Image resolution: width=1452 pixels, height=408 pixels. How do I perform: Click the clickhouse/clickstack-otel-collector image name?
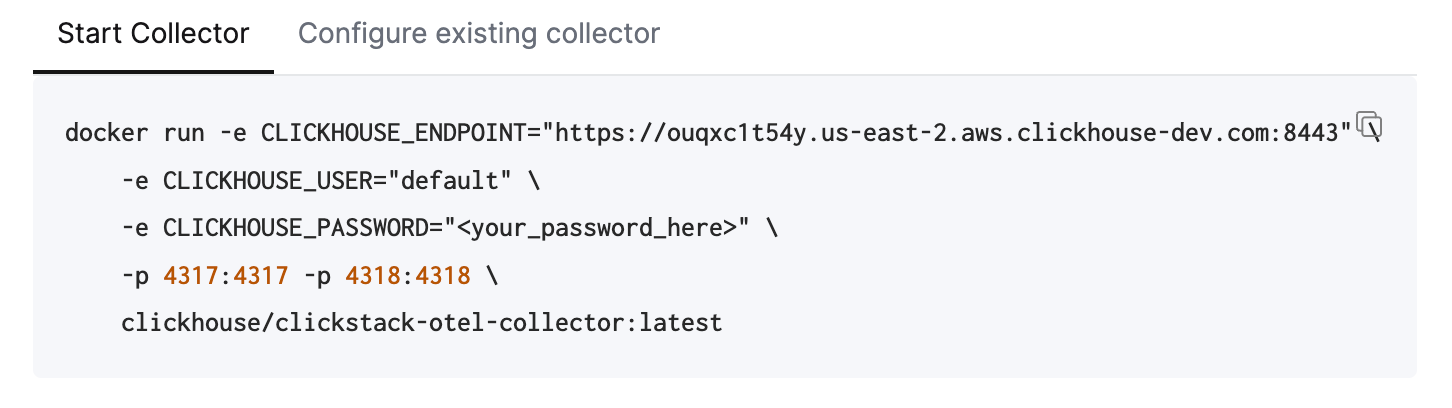377,324
